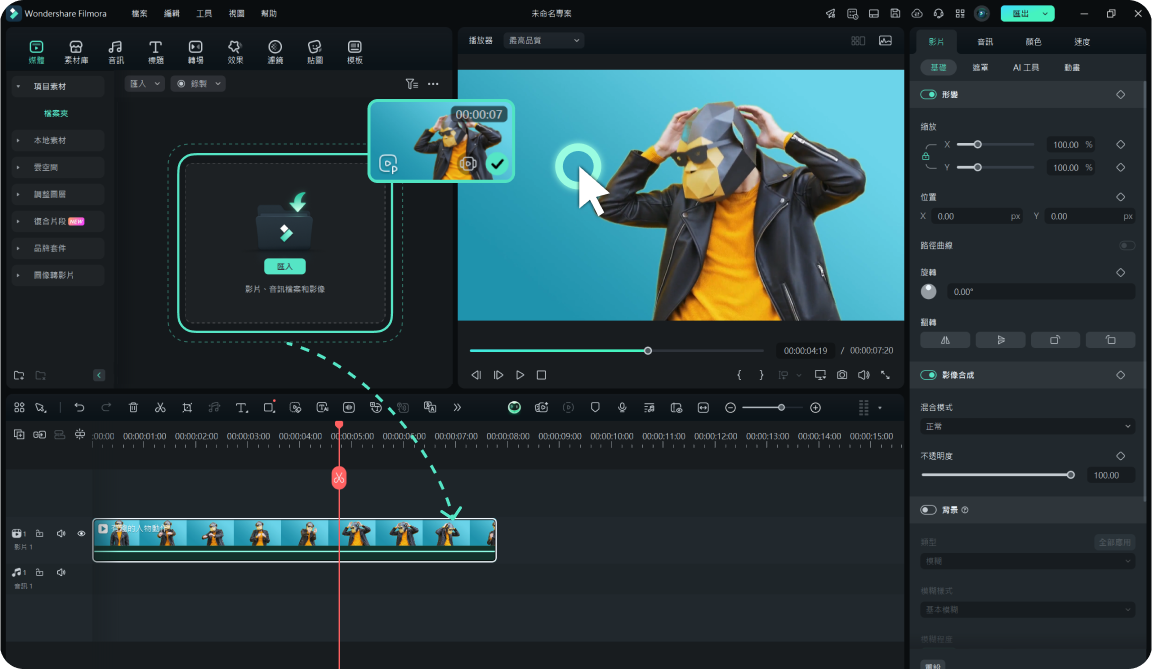Expand the 雲空間 tree section

tap(18, 167)
